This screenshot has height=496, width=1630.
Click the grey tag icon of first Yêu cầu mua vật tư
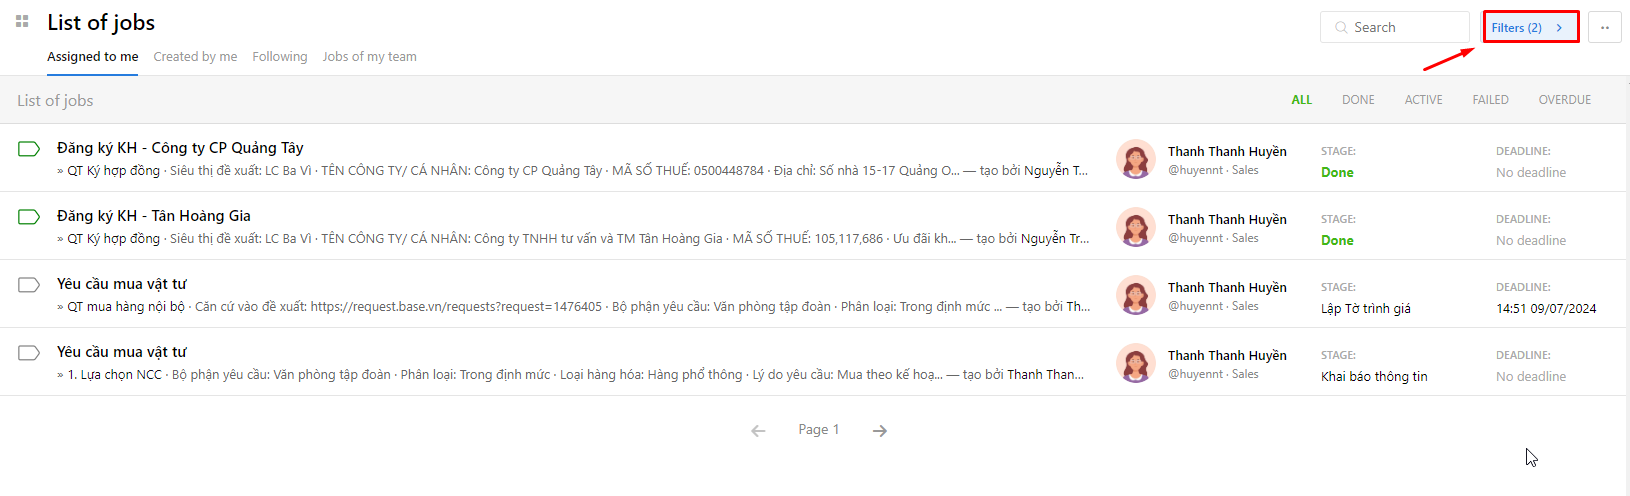click(29, 285)
